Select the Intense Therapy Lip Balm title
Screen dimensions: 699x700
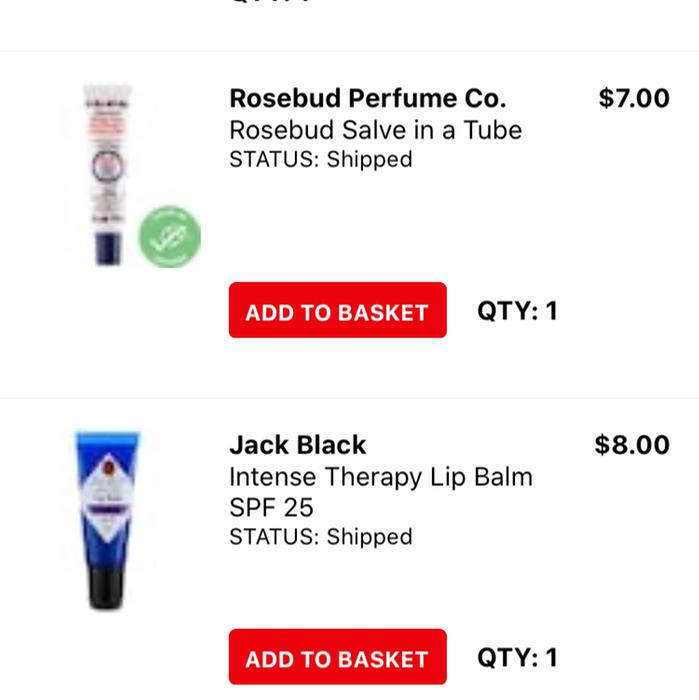point(380,476)
